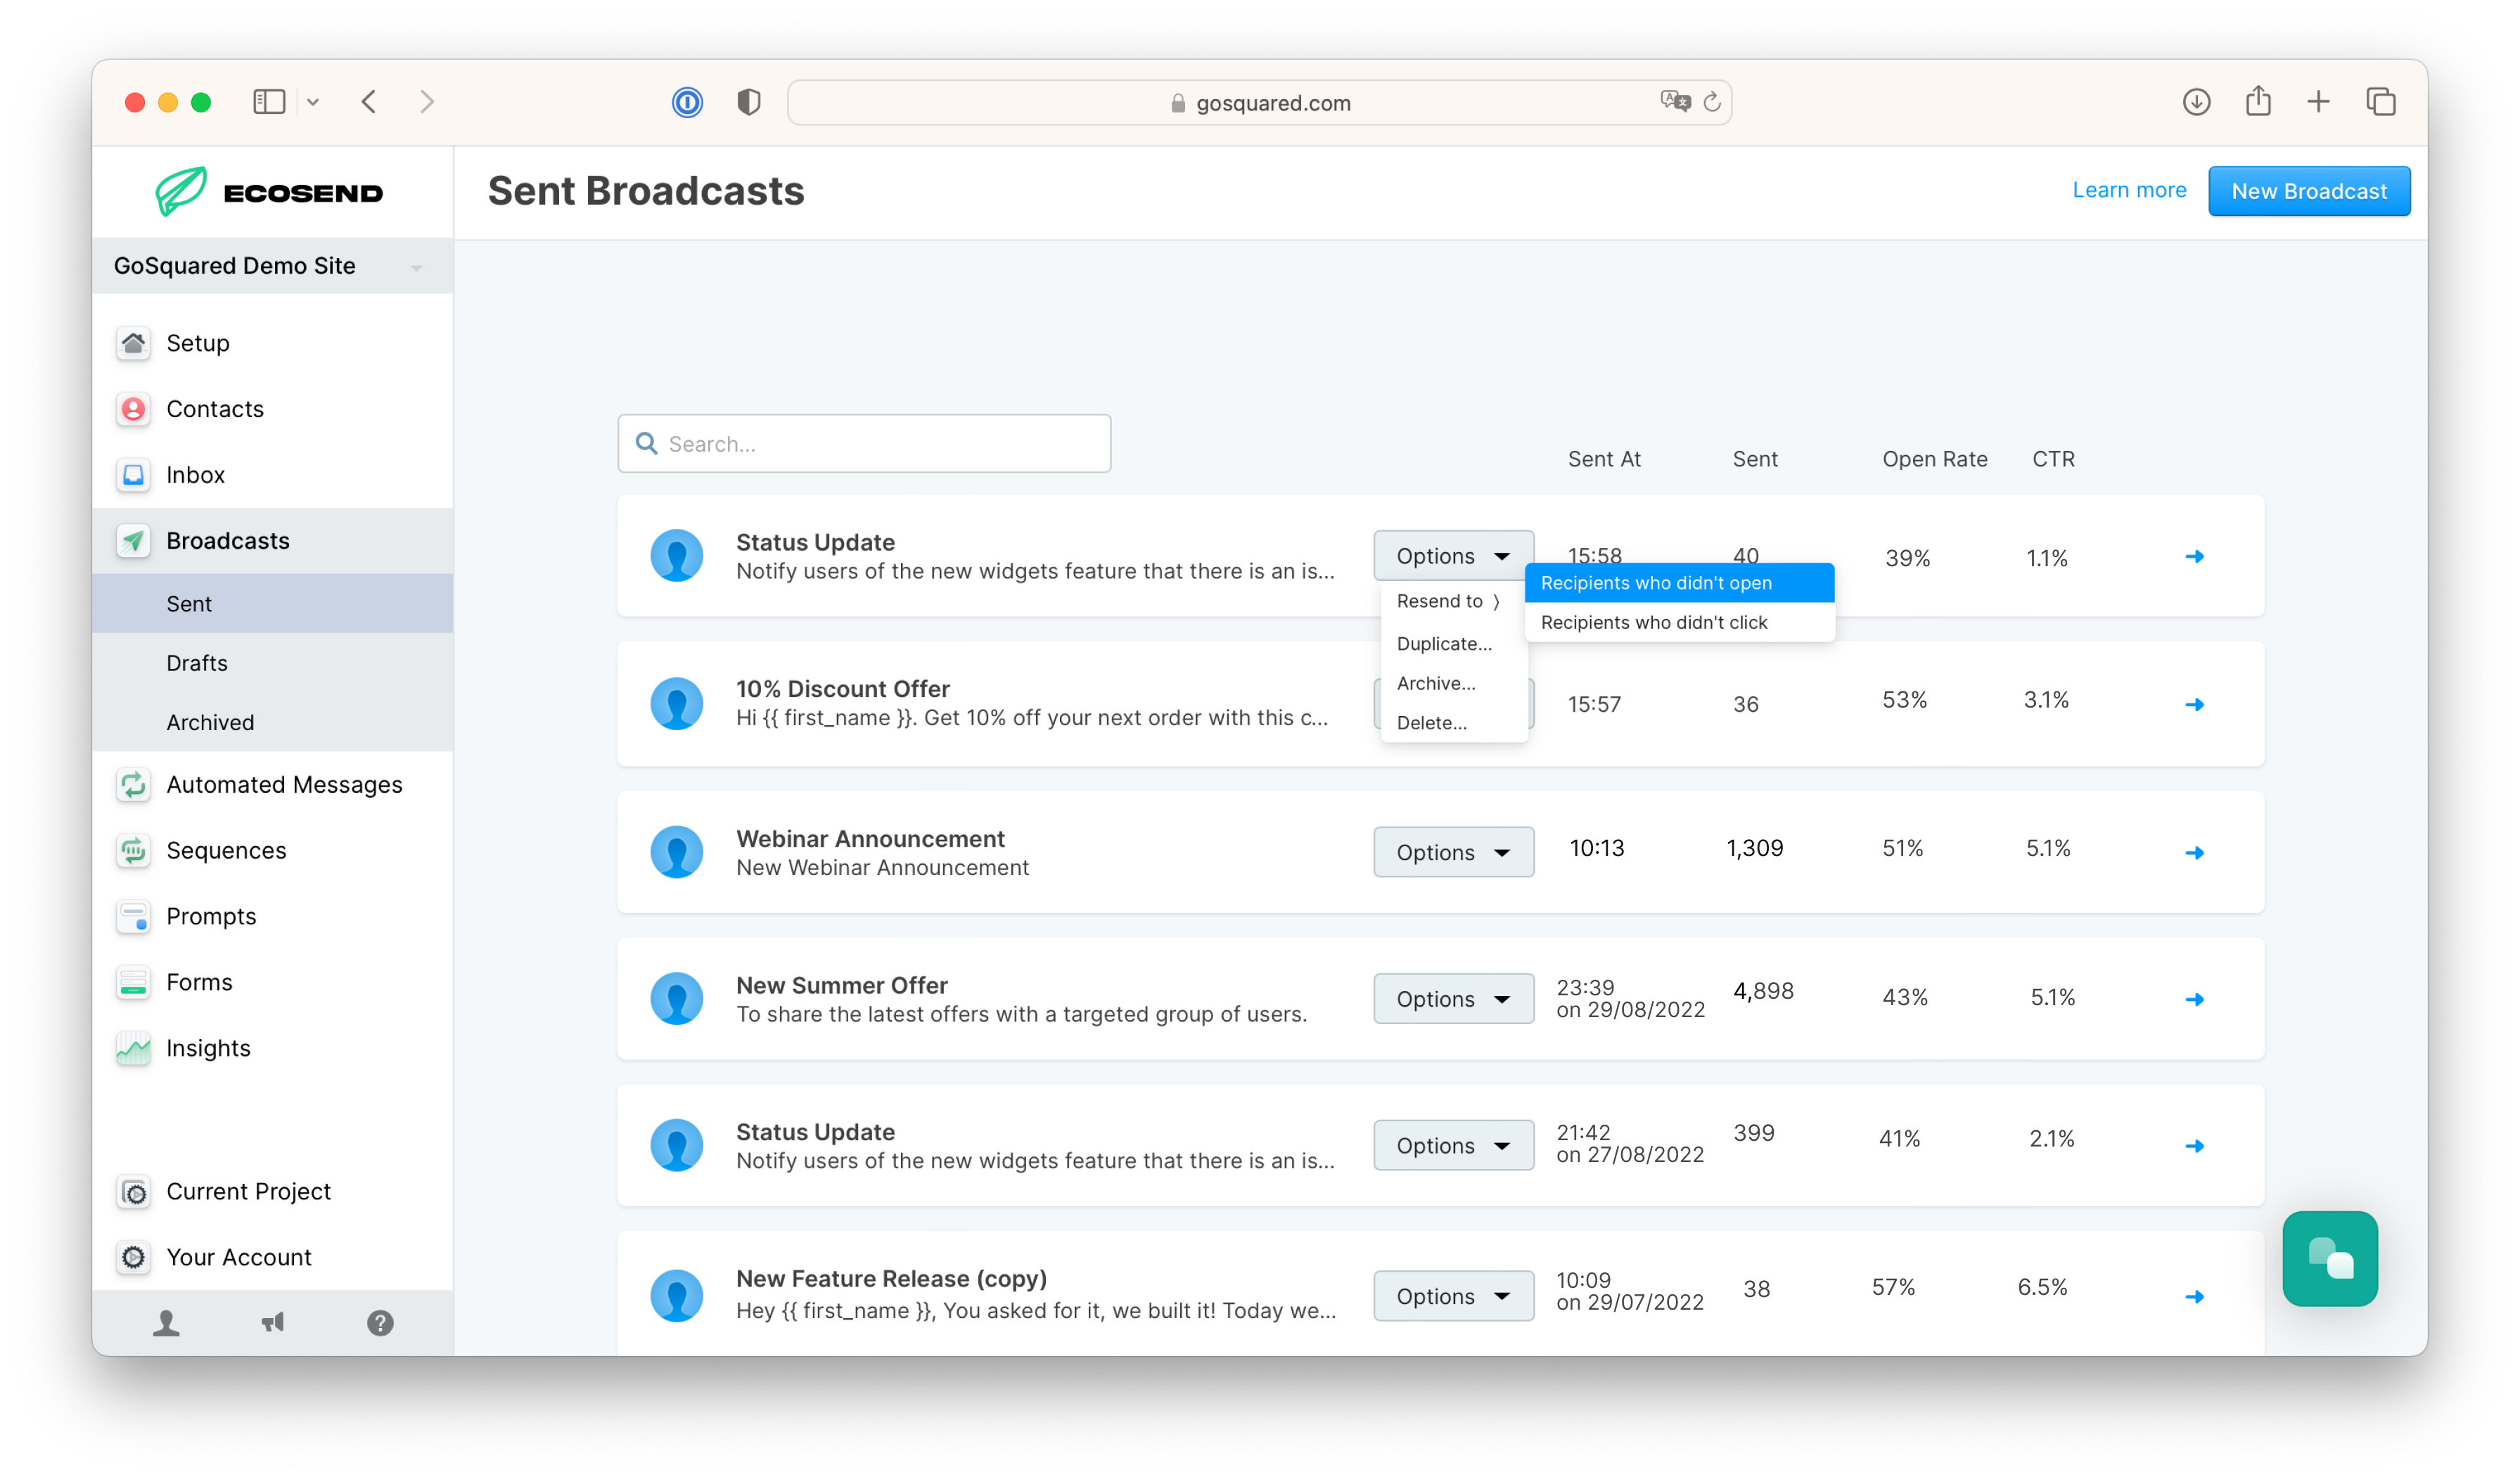Click the Safari share icon
The image size is (2520, 1475).
click(2258, 101)
